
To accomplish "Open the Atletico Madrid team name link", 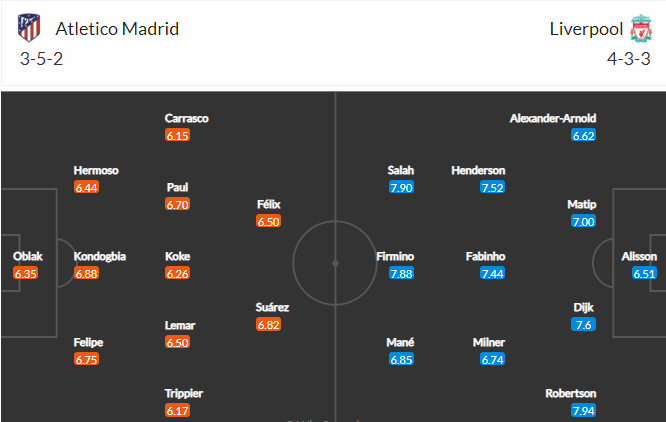I will tap(117, 29).
